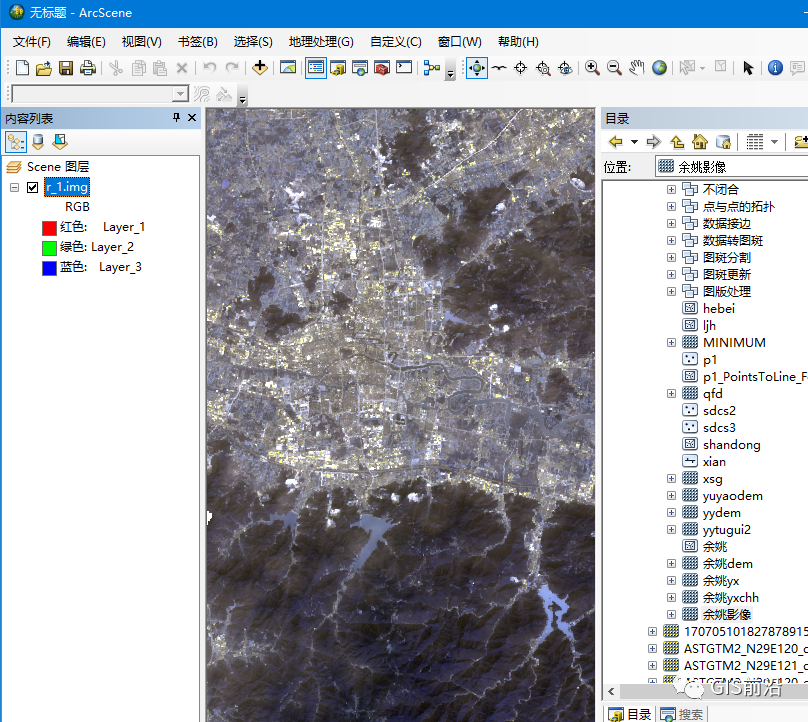Go to Home folder in catalog
This screenshot has height=722, width=808.
pos(700,142)
